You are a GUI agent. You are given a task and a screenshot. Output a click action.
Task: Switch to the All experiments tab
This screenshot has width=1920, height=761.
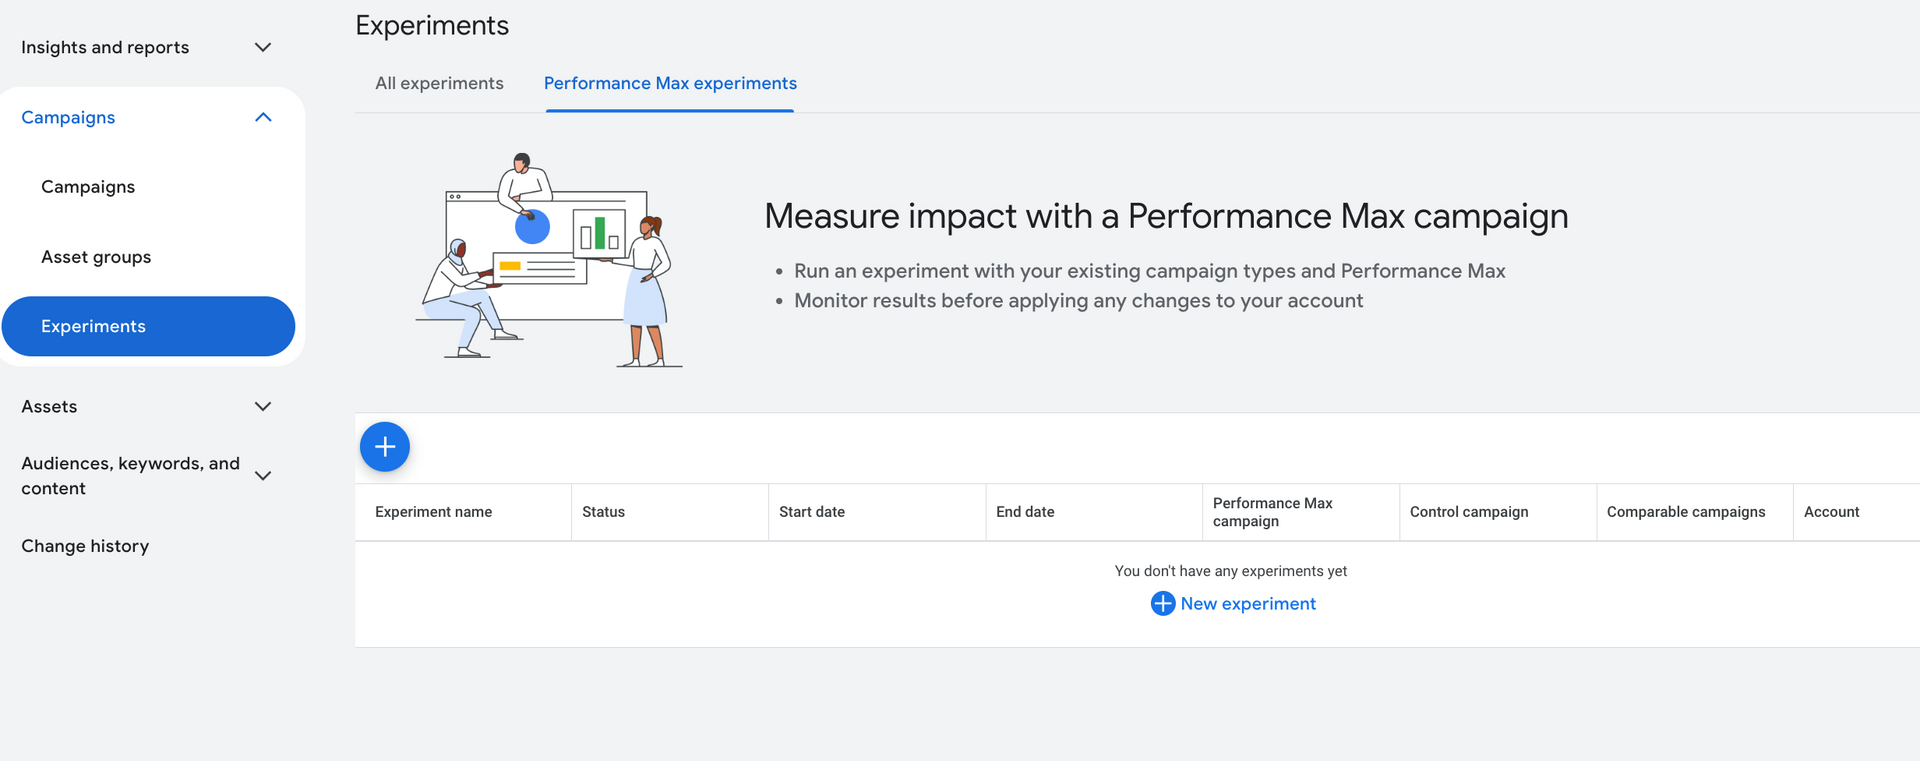[x=439, y=83]
